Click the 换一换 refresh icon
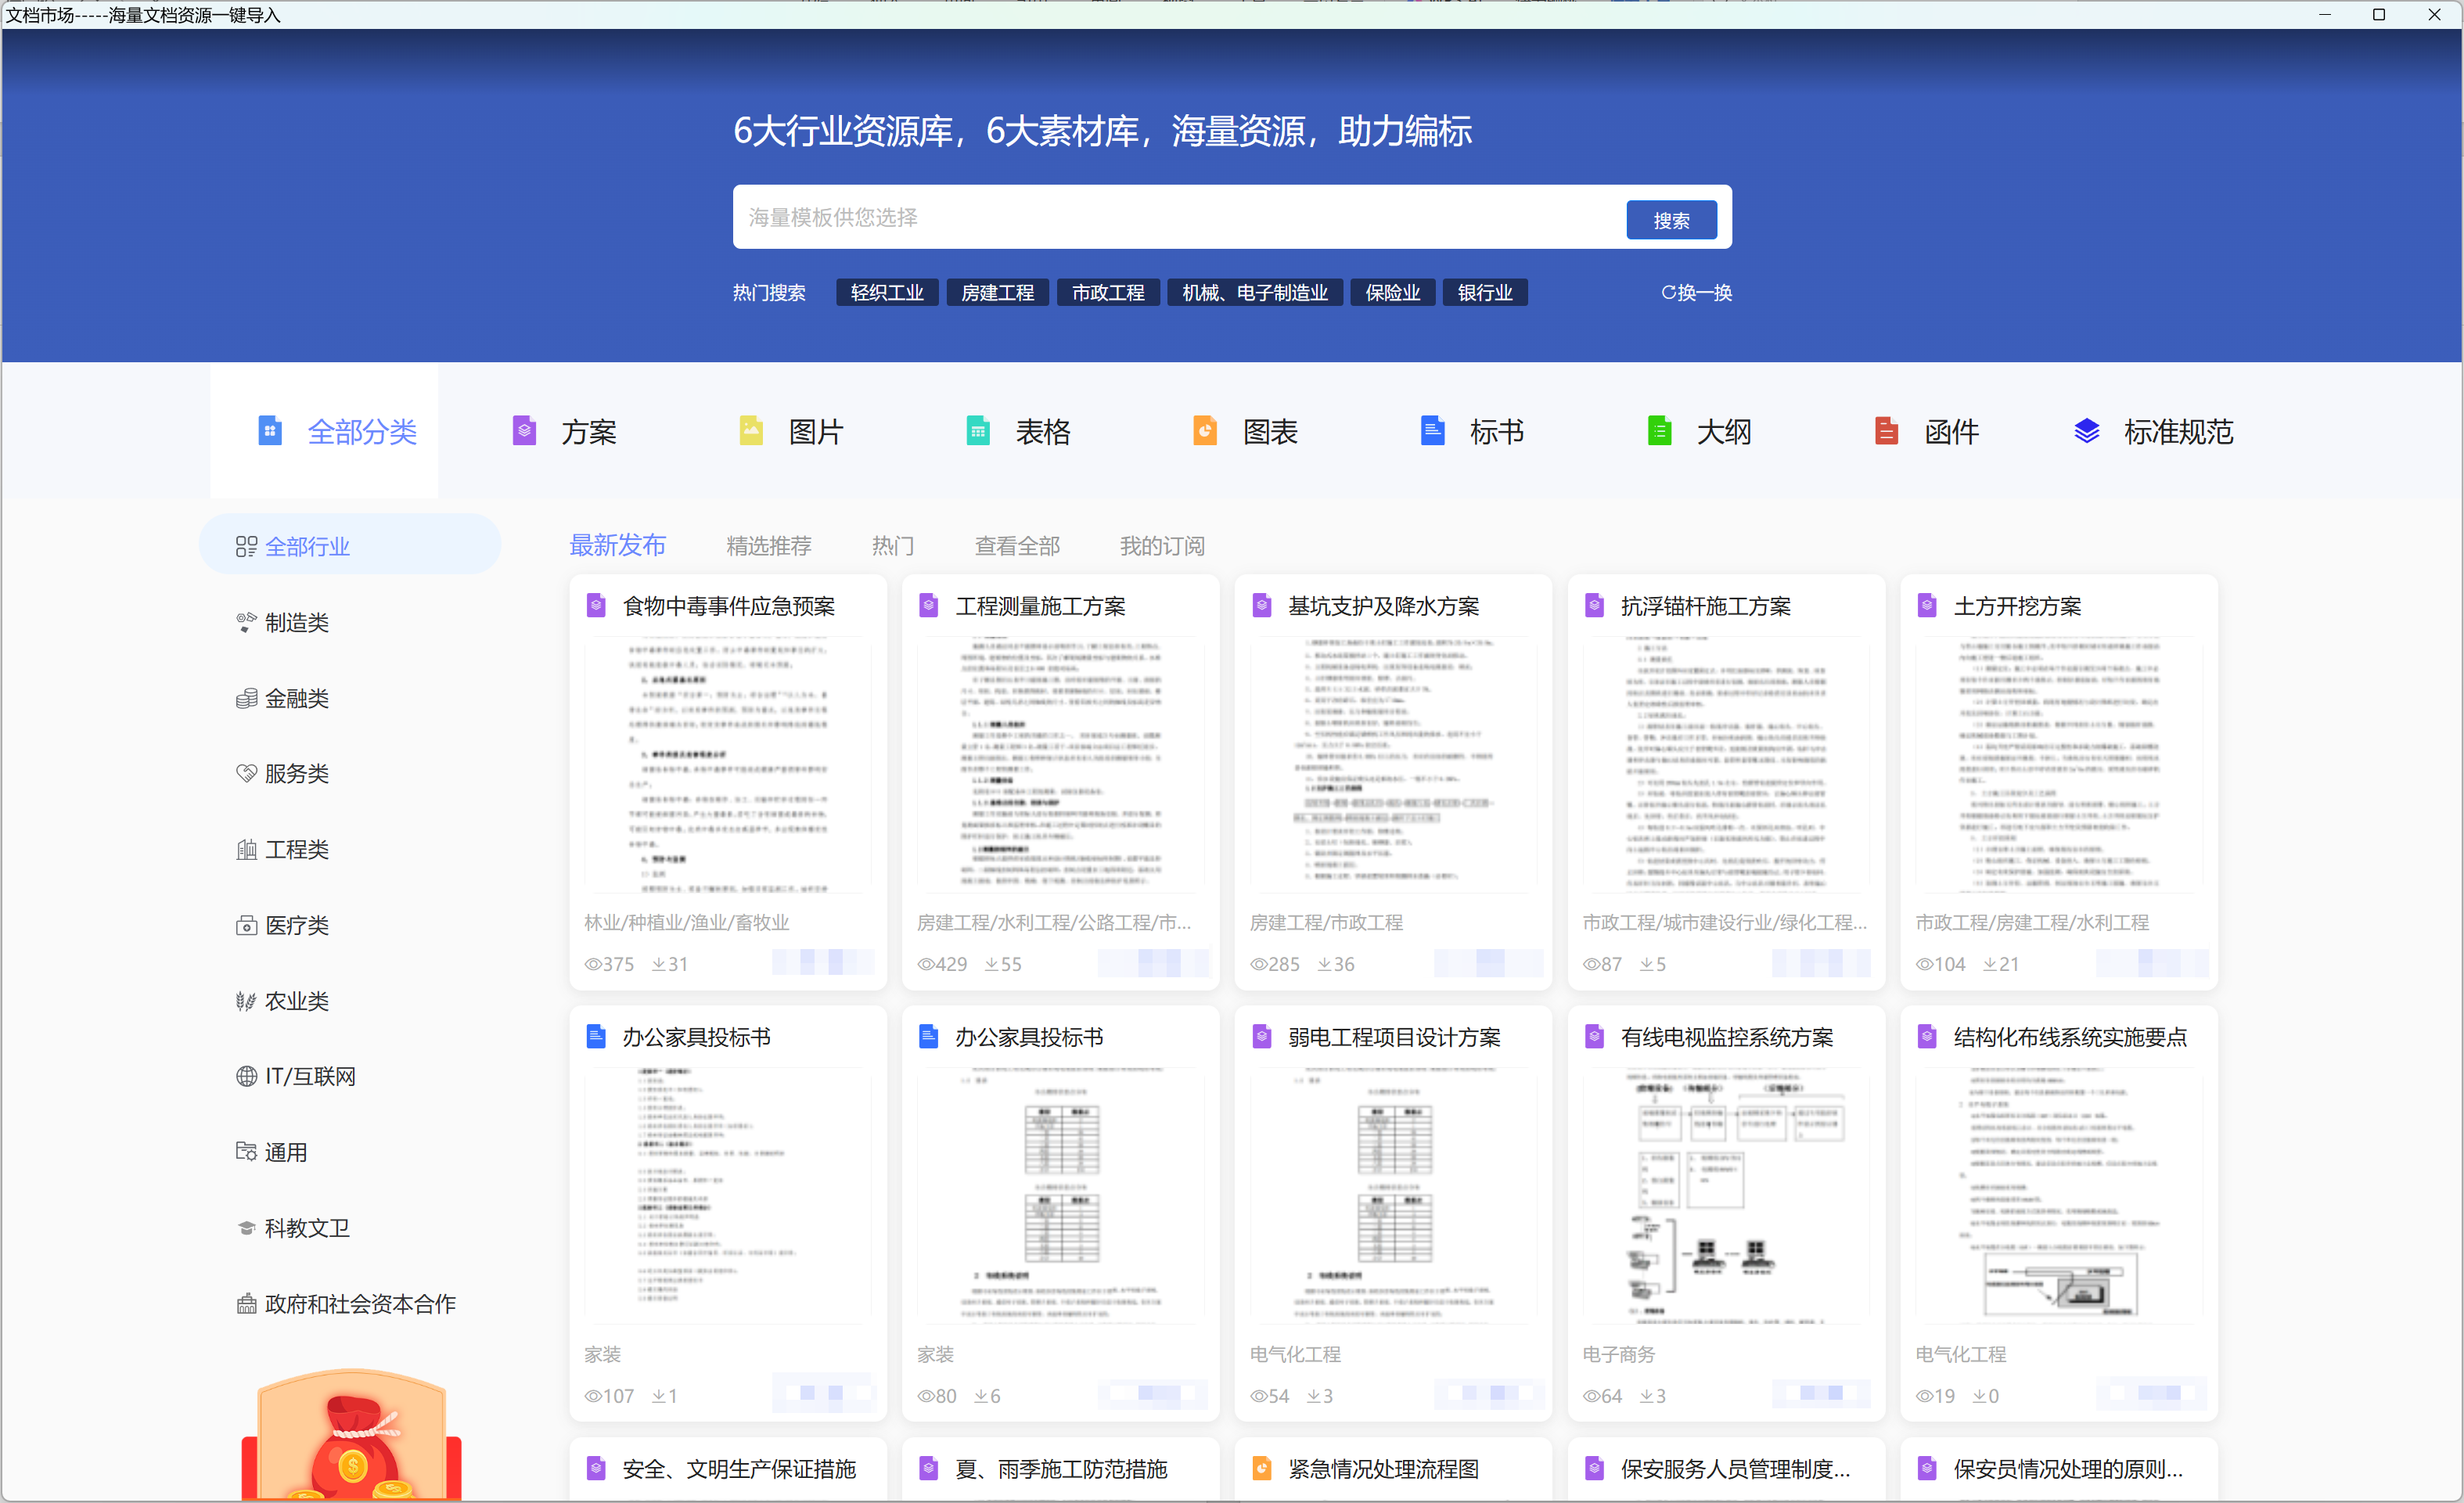2464x1503 pixels. [x=1668, y=293]
